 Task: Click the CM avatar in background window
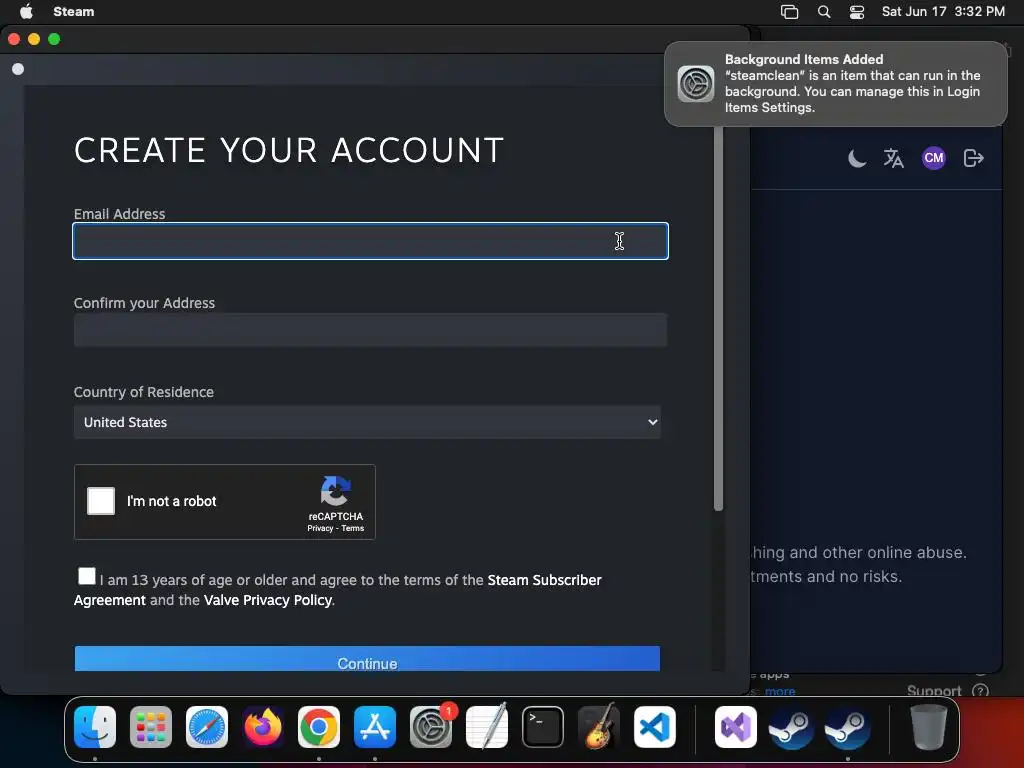point(934,158)
